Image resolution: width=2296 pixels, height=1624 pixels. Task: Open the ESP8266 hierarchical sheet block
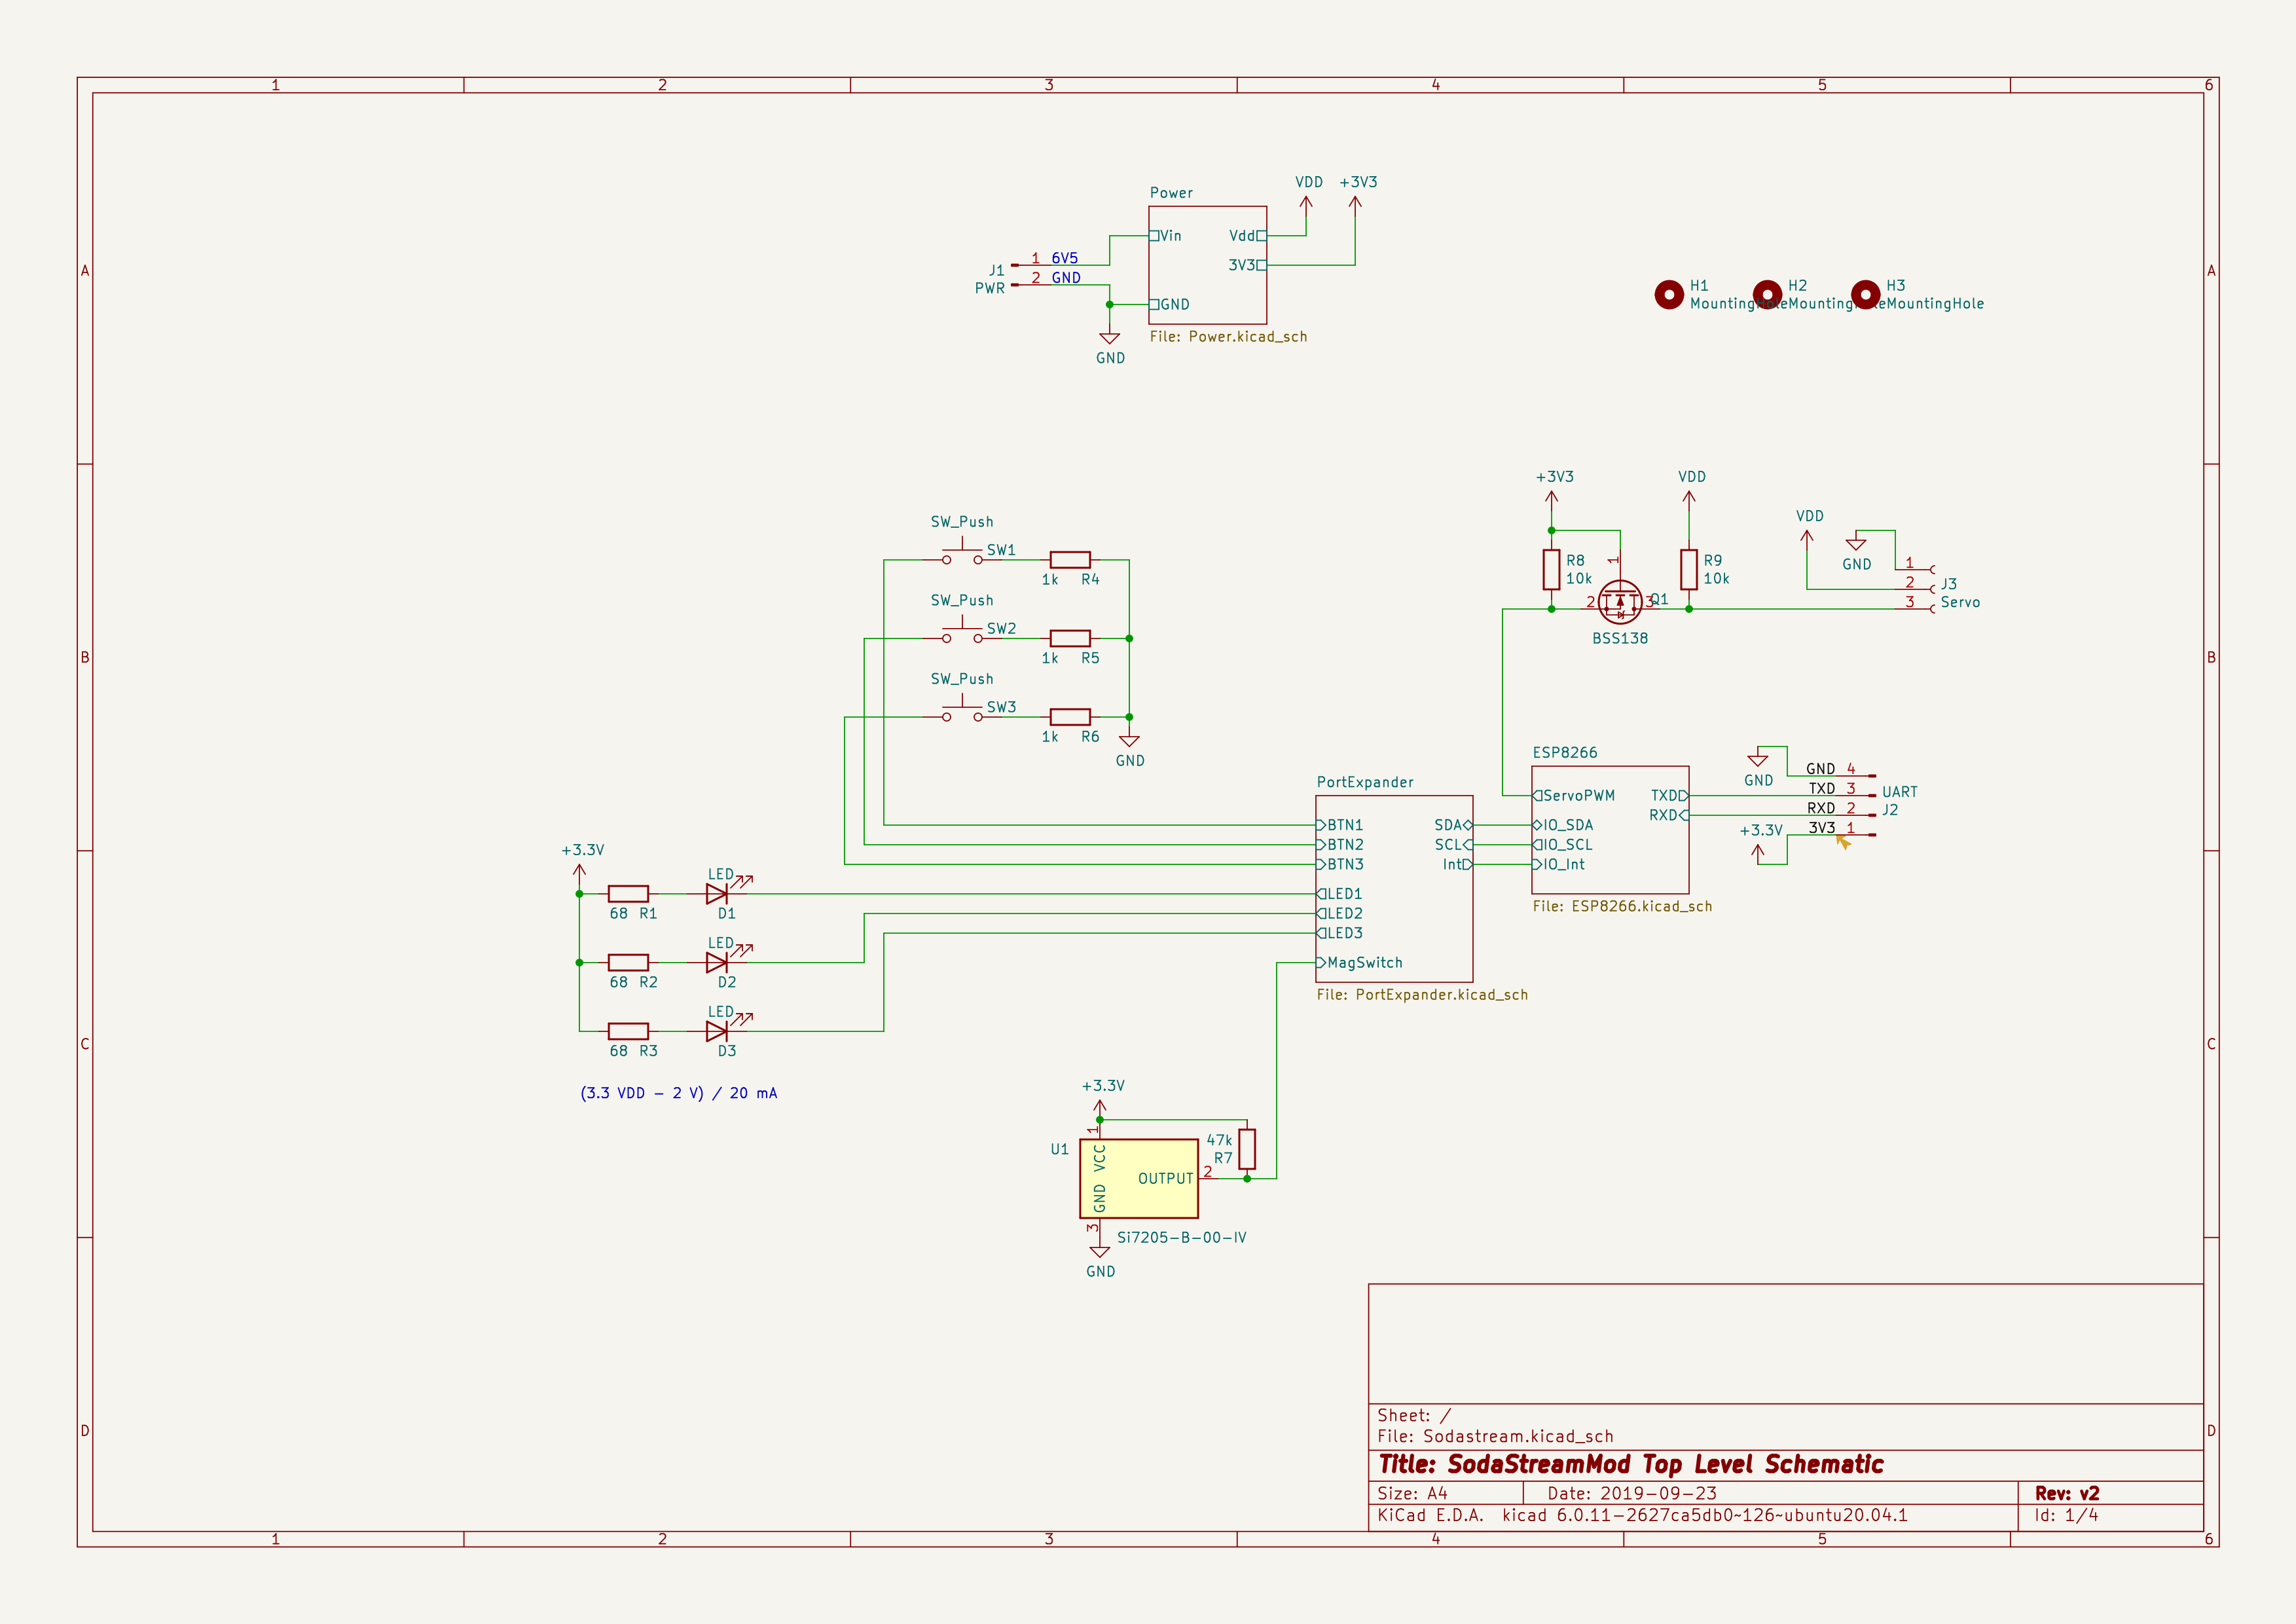click(1610, 830)
